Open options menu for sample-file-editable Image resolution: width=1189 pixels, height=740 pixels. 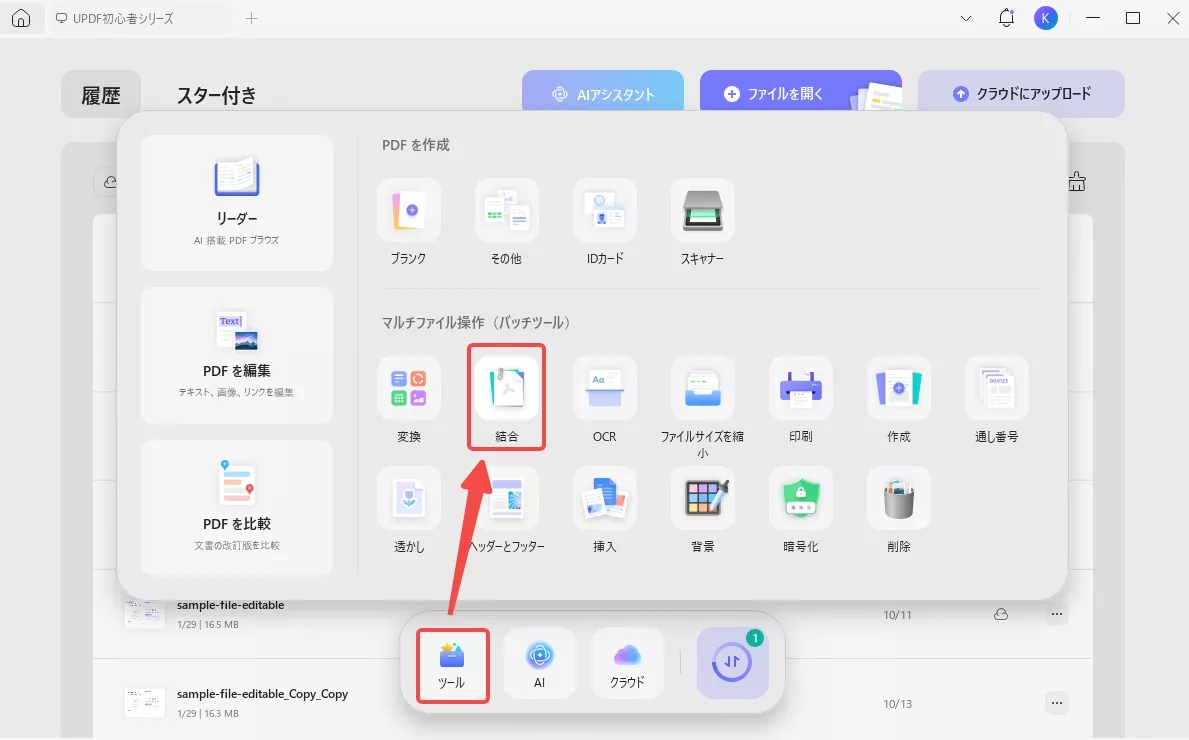1057,614
